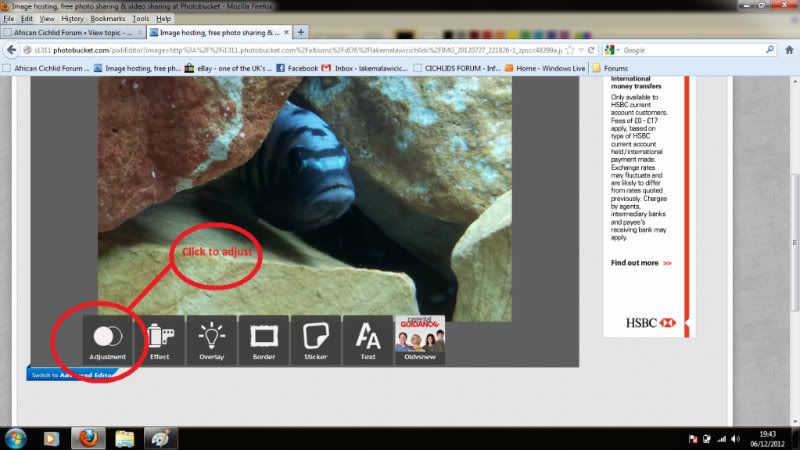Open the Border tool

pyautogui.click(x=264, y=340)
